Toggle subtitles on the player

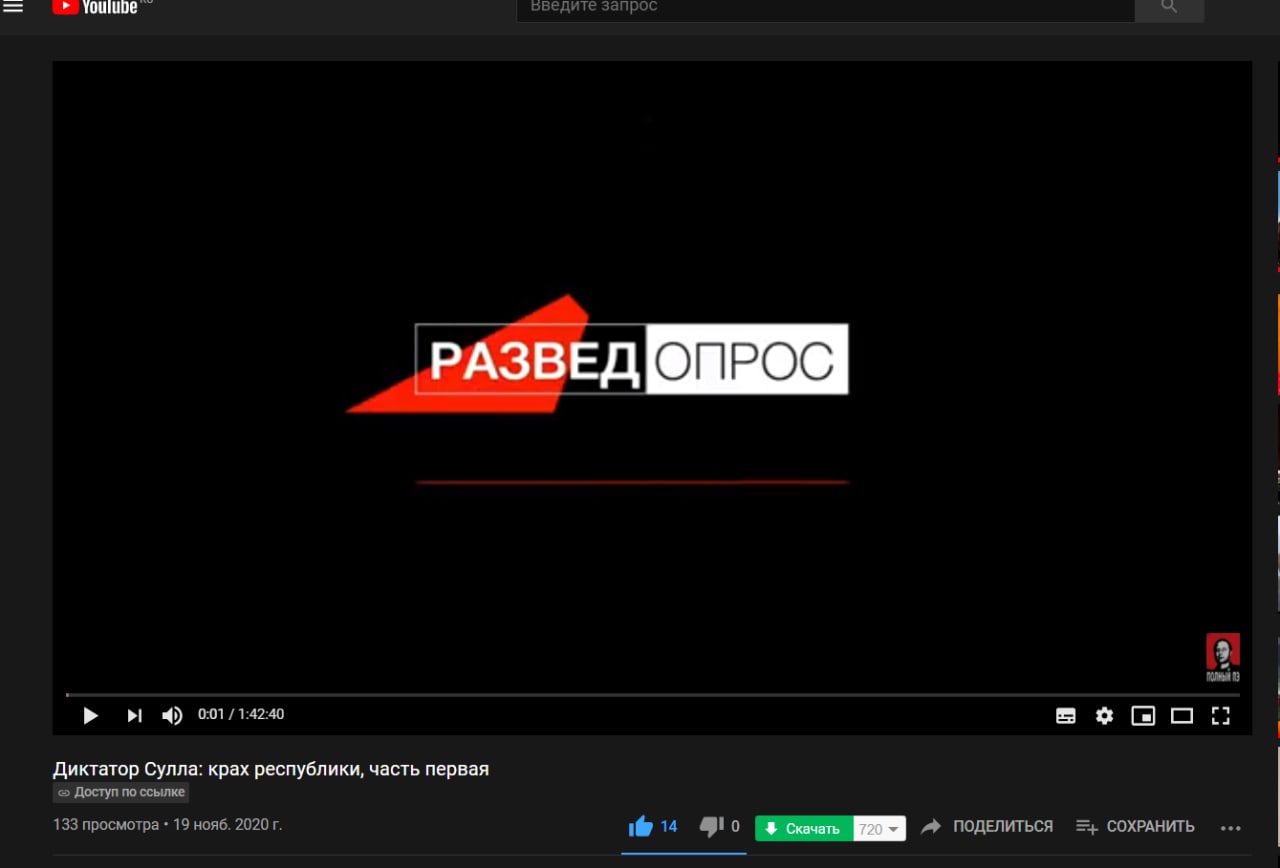pyautogui.click(x=1066, y=715)
